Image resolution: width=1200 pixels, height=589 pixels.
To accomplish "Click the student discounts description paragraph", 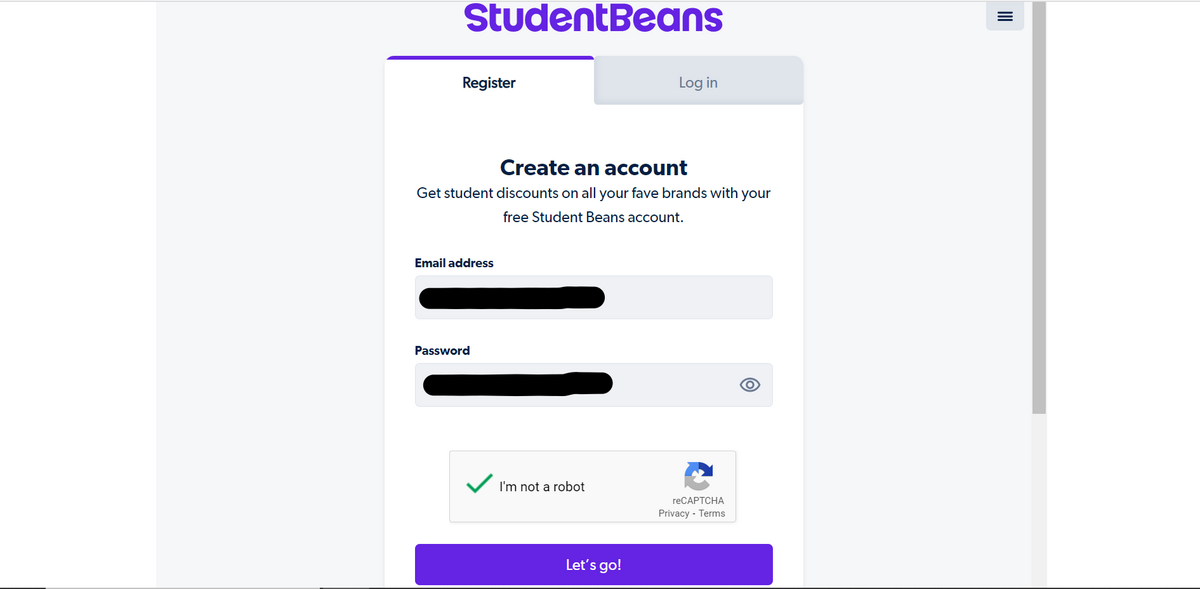I will tap(594, 204).
